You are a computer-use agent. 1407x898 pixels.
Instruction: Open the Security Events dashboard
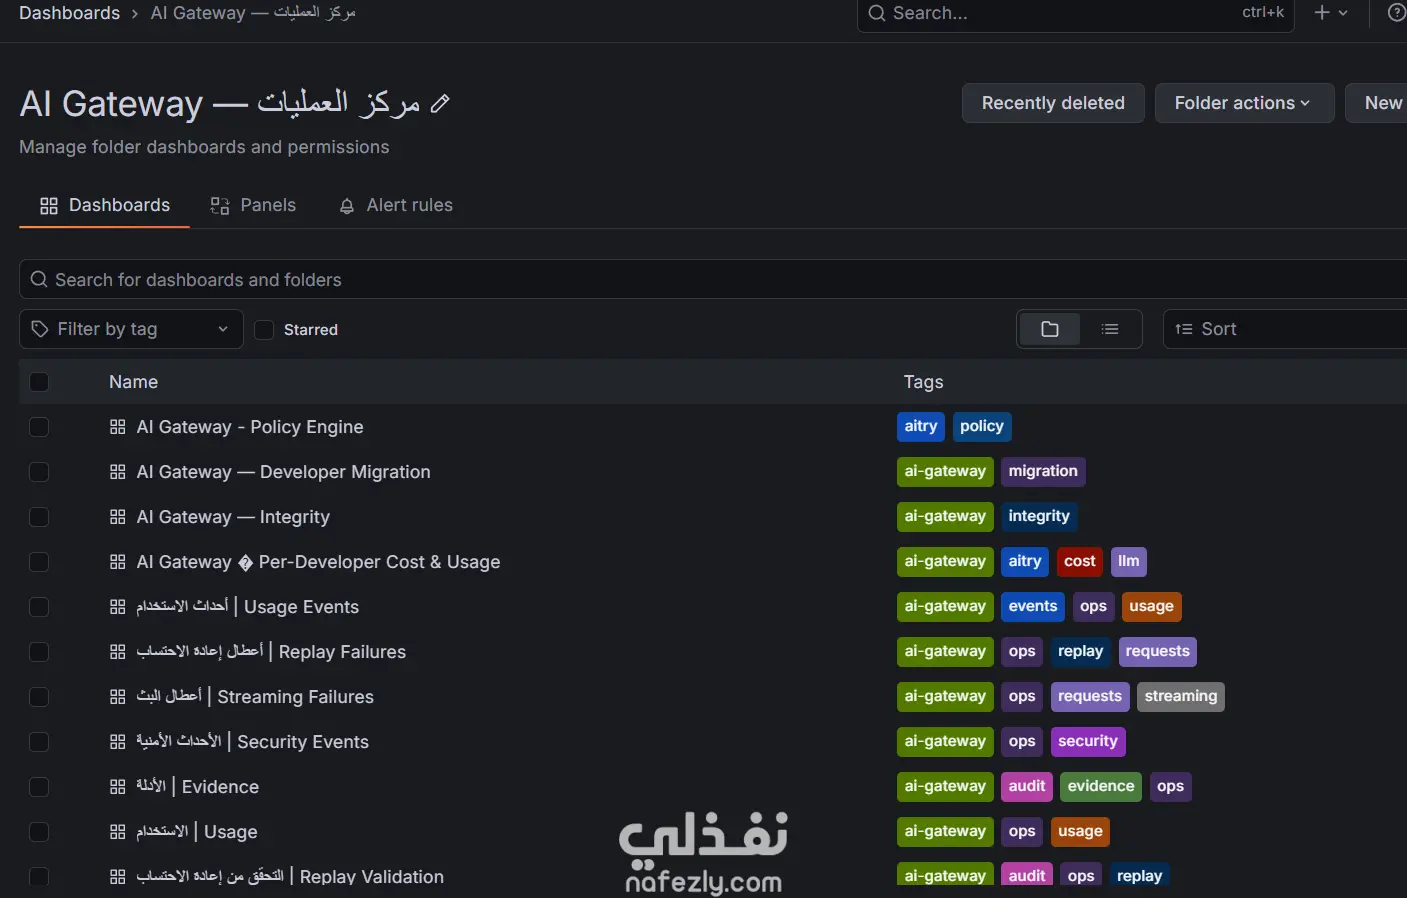252,742
